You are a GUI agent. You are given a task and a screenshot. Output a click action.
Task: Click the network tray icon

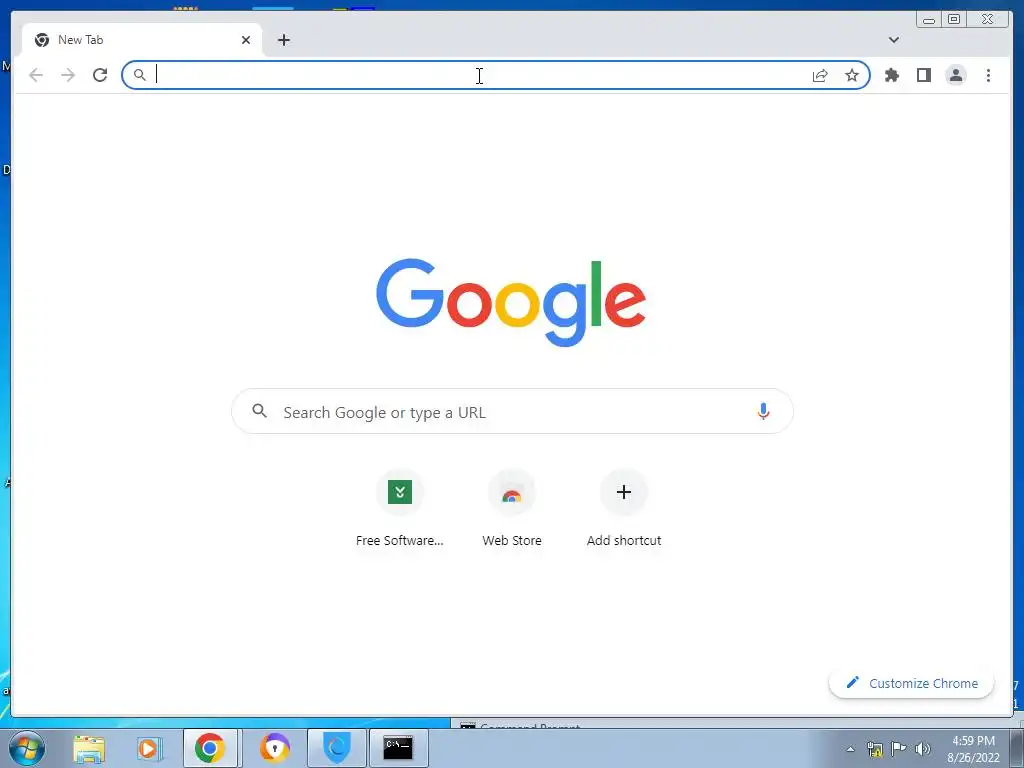coord(875,750)
